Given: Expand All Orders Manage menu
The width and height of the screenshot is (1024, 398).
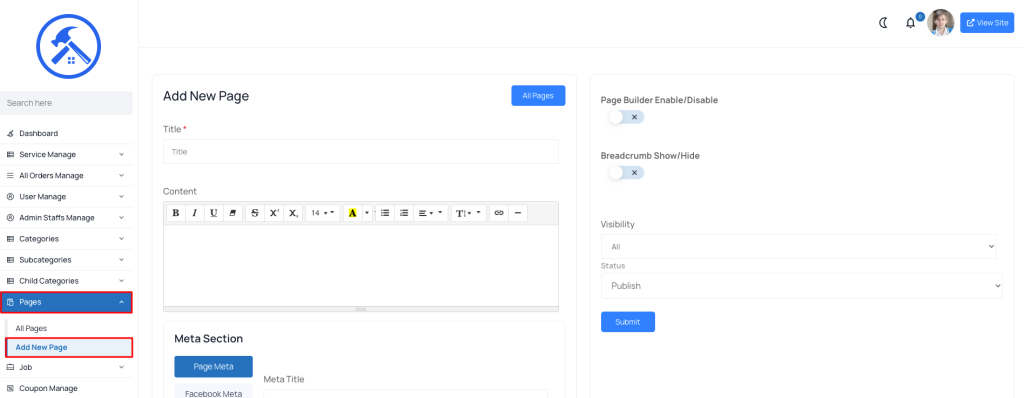Looking at the screenshot, I should coord(66,176).
